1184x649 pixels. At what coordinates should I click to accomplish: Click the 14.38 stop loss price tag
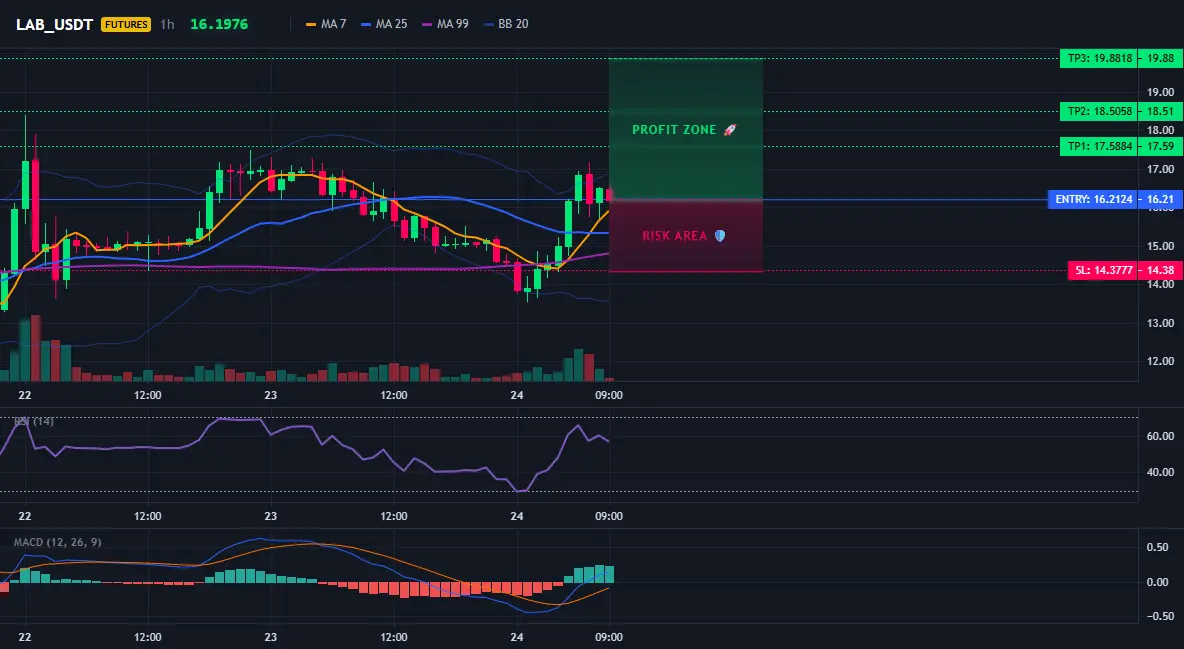(x=1161, y=270)
